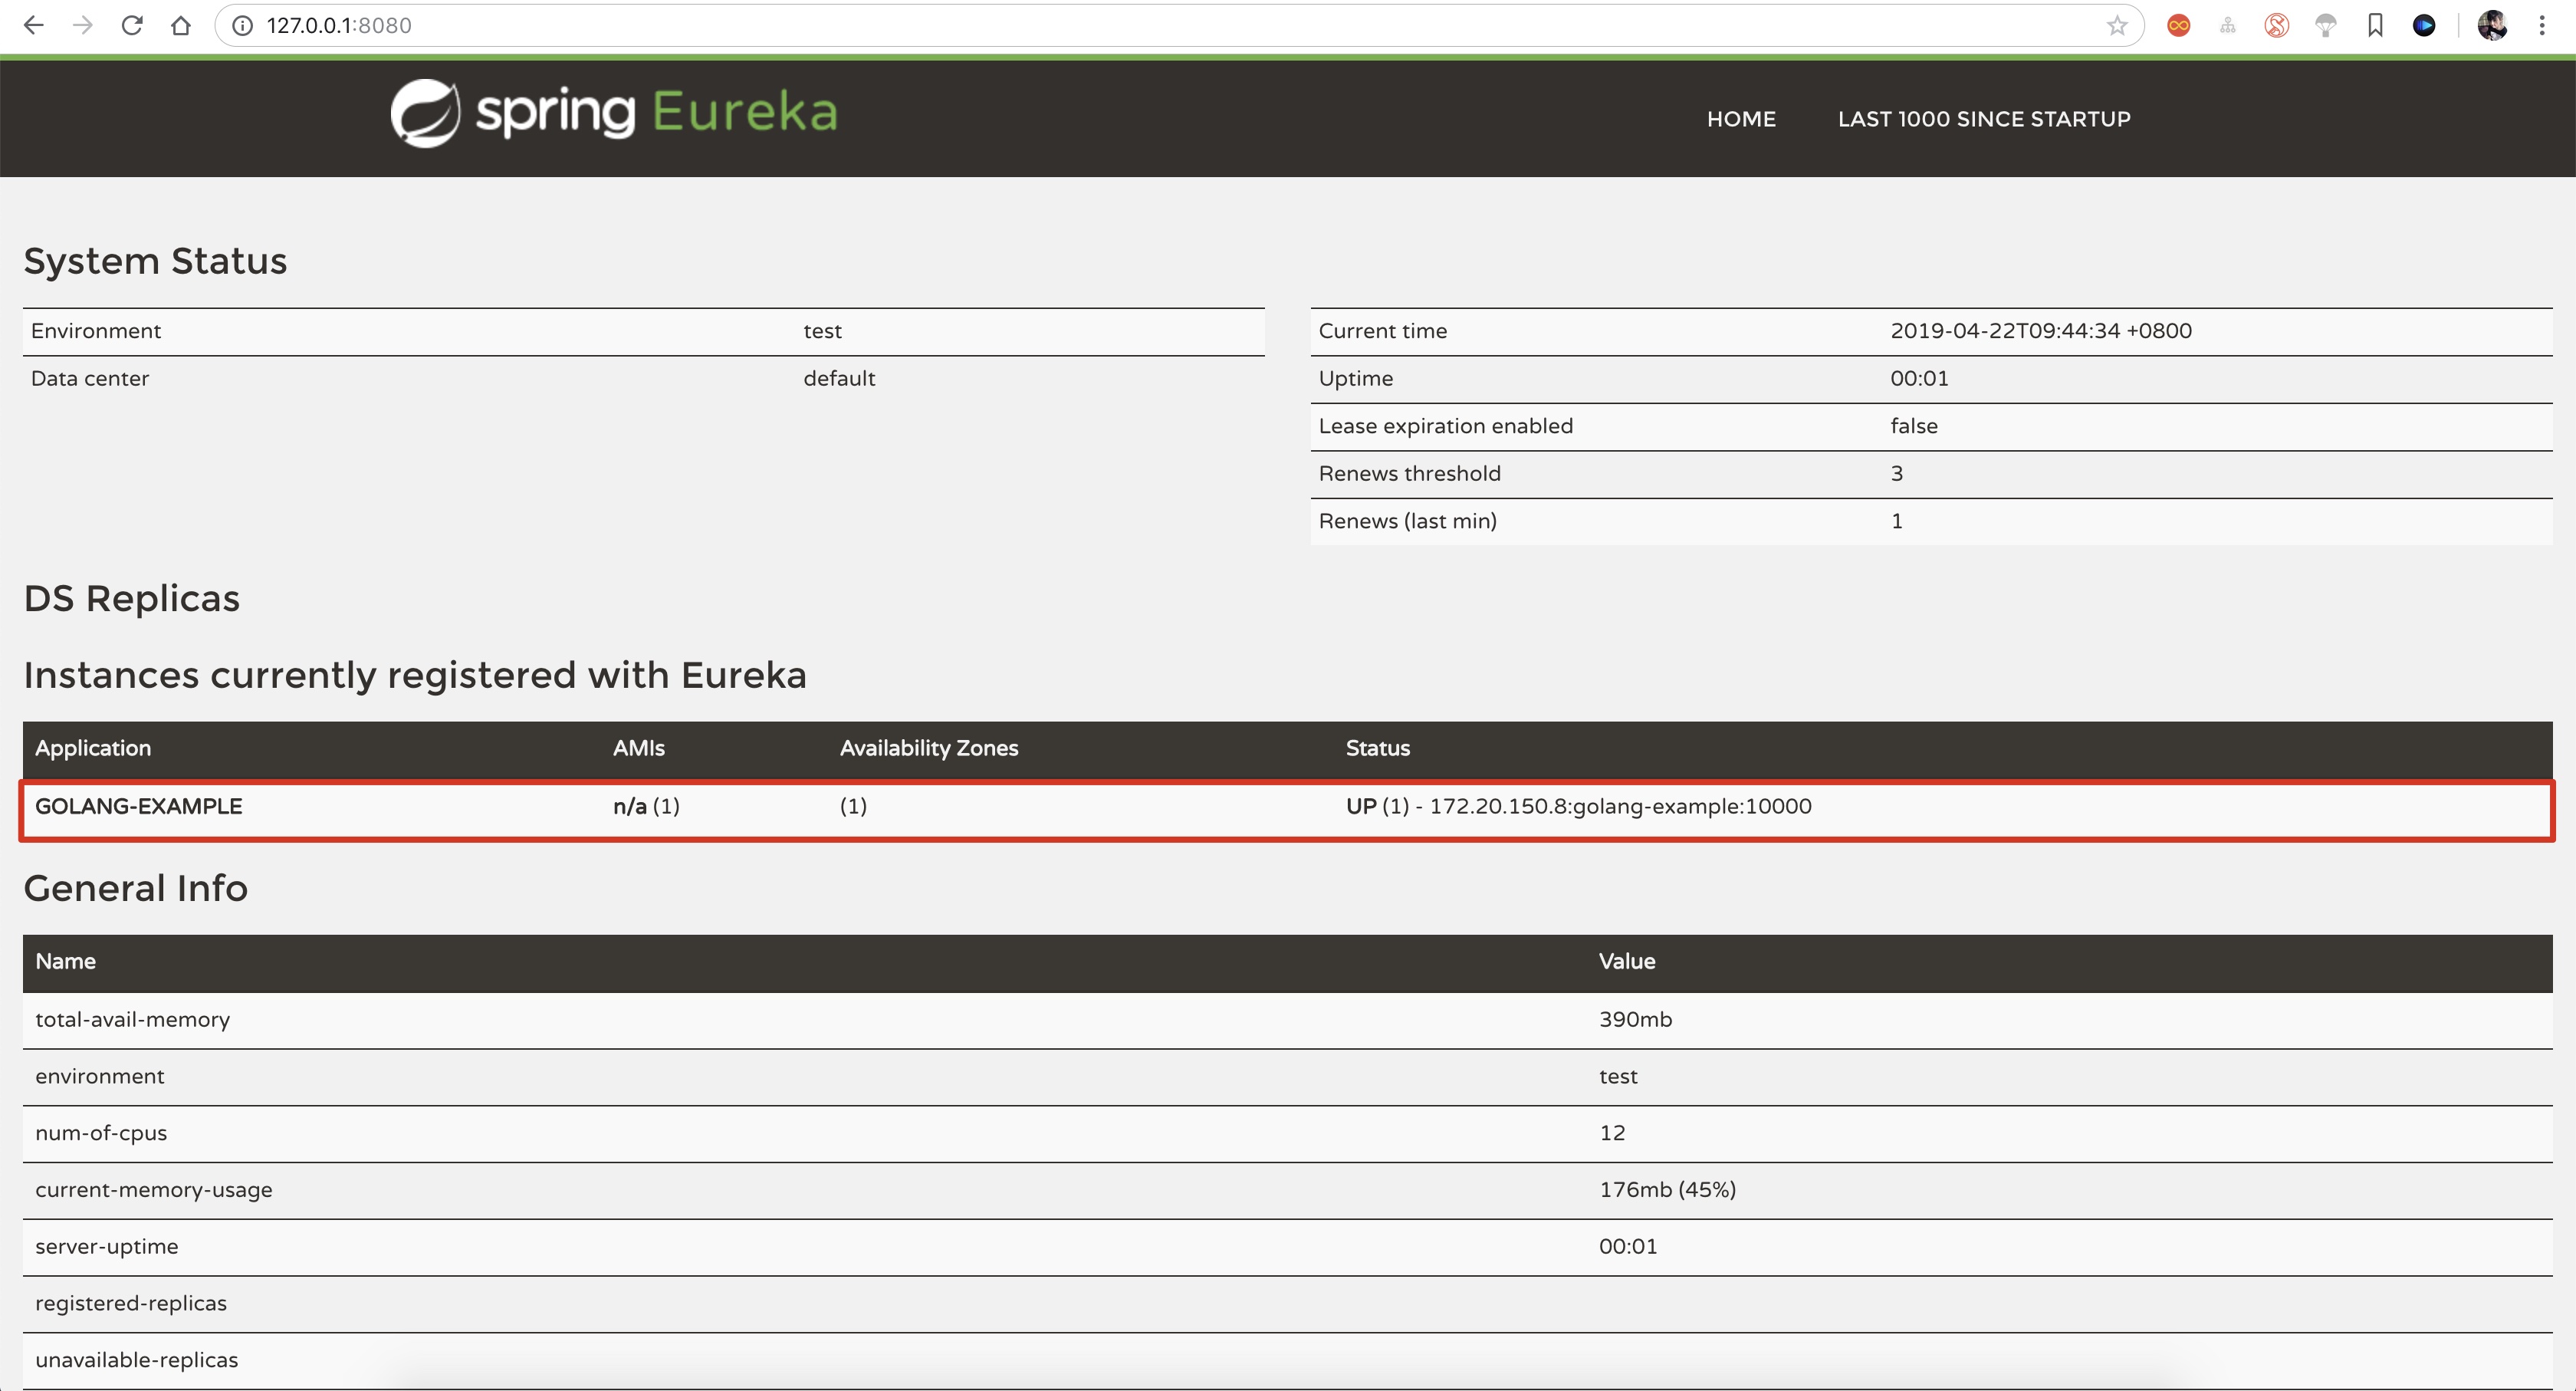Click the browser forward arrow
This screenshot has width=2576, height=1391.
click(x=83, y=25)
